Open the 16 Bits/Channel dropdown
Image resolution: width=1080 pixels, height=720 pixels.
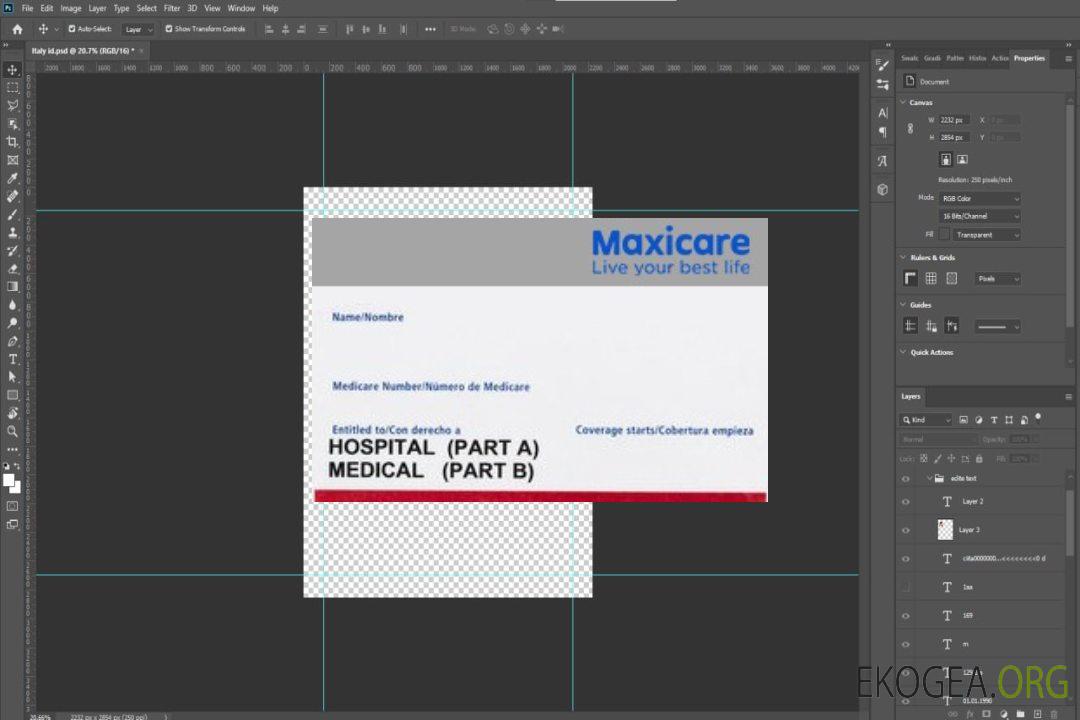coord(980,216)
